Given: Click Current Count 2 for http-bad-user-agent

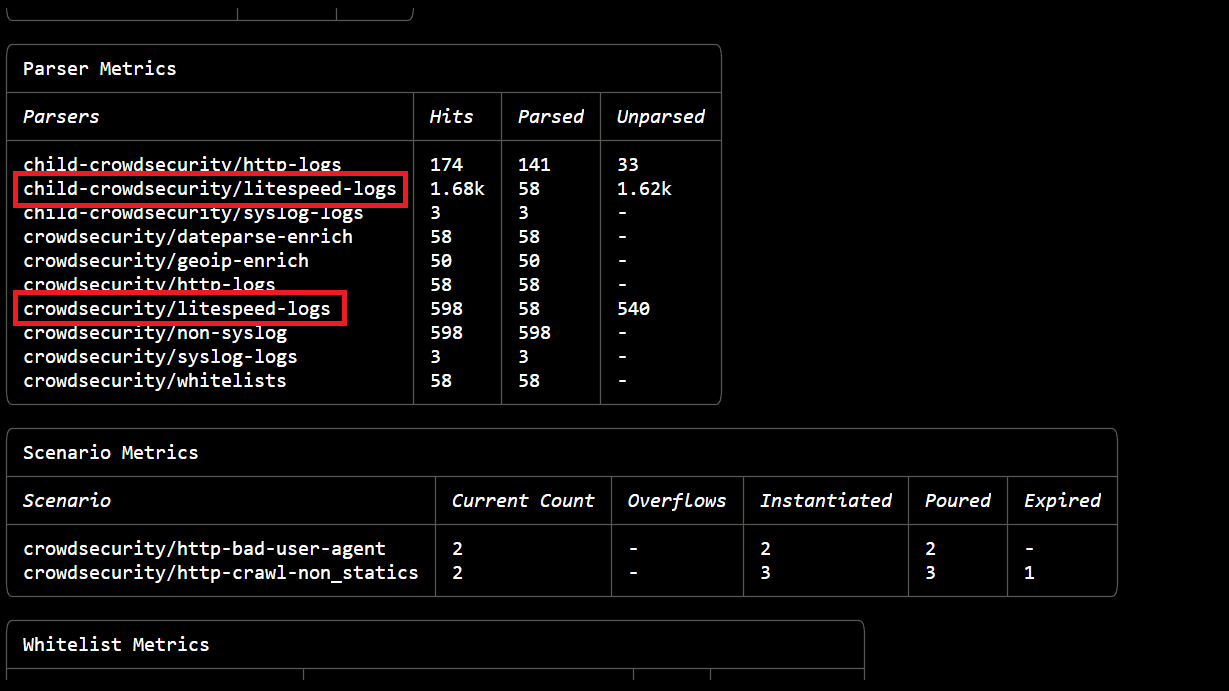Looking at the screenshot, I should coord(457,549).
